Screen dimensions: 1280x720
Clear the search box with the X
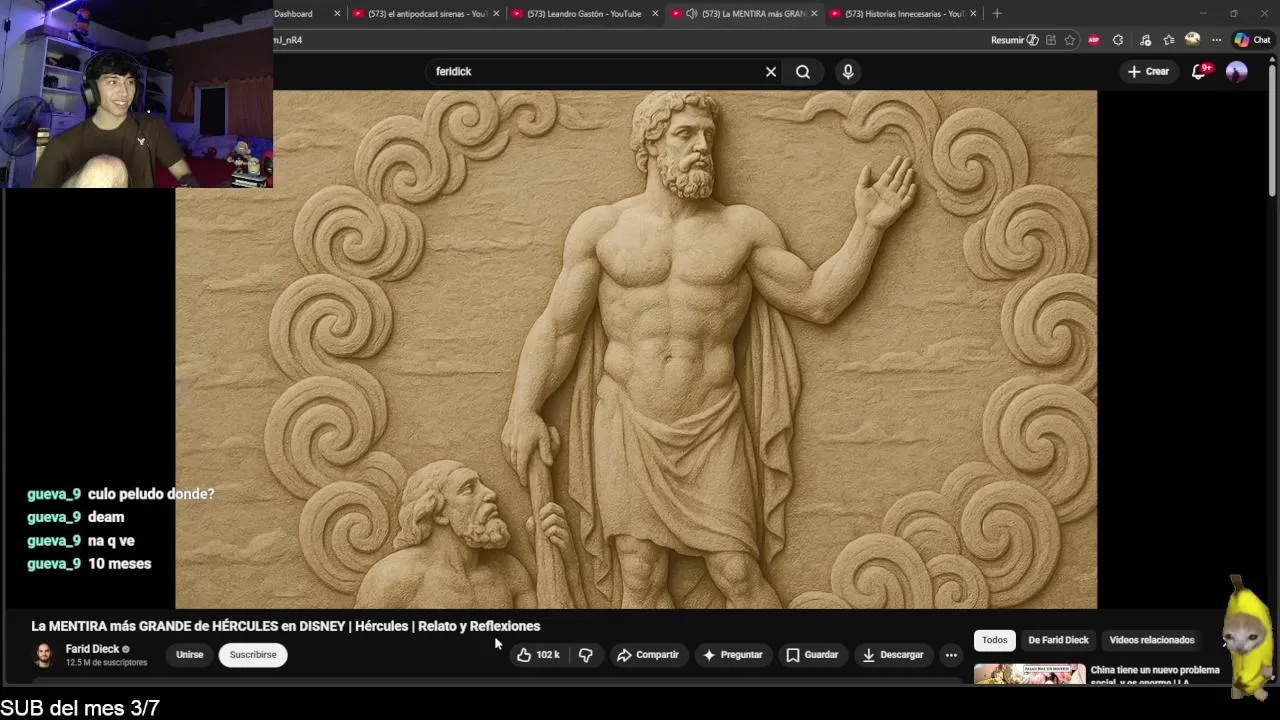(771, 72)
